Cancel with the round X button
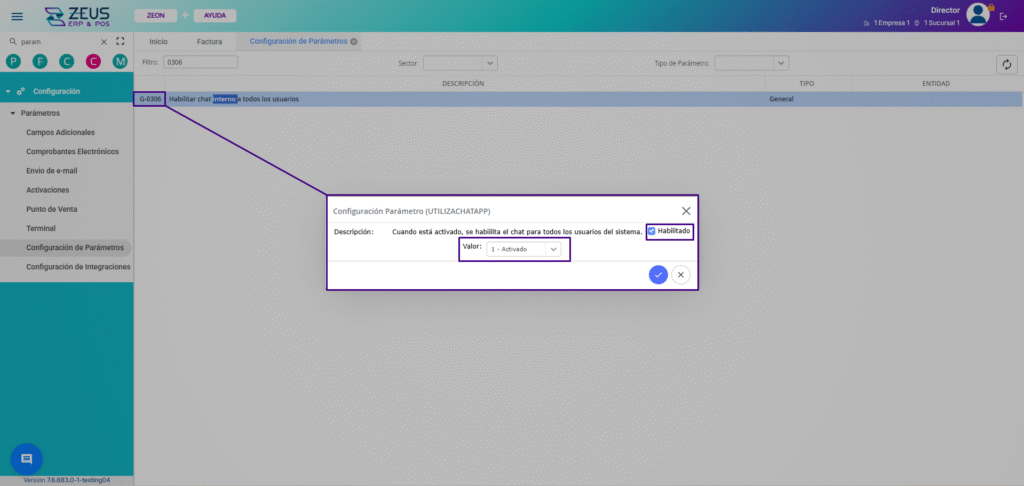 pyautogui.click(x=680, y=274)
